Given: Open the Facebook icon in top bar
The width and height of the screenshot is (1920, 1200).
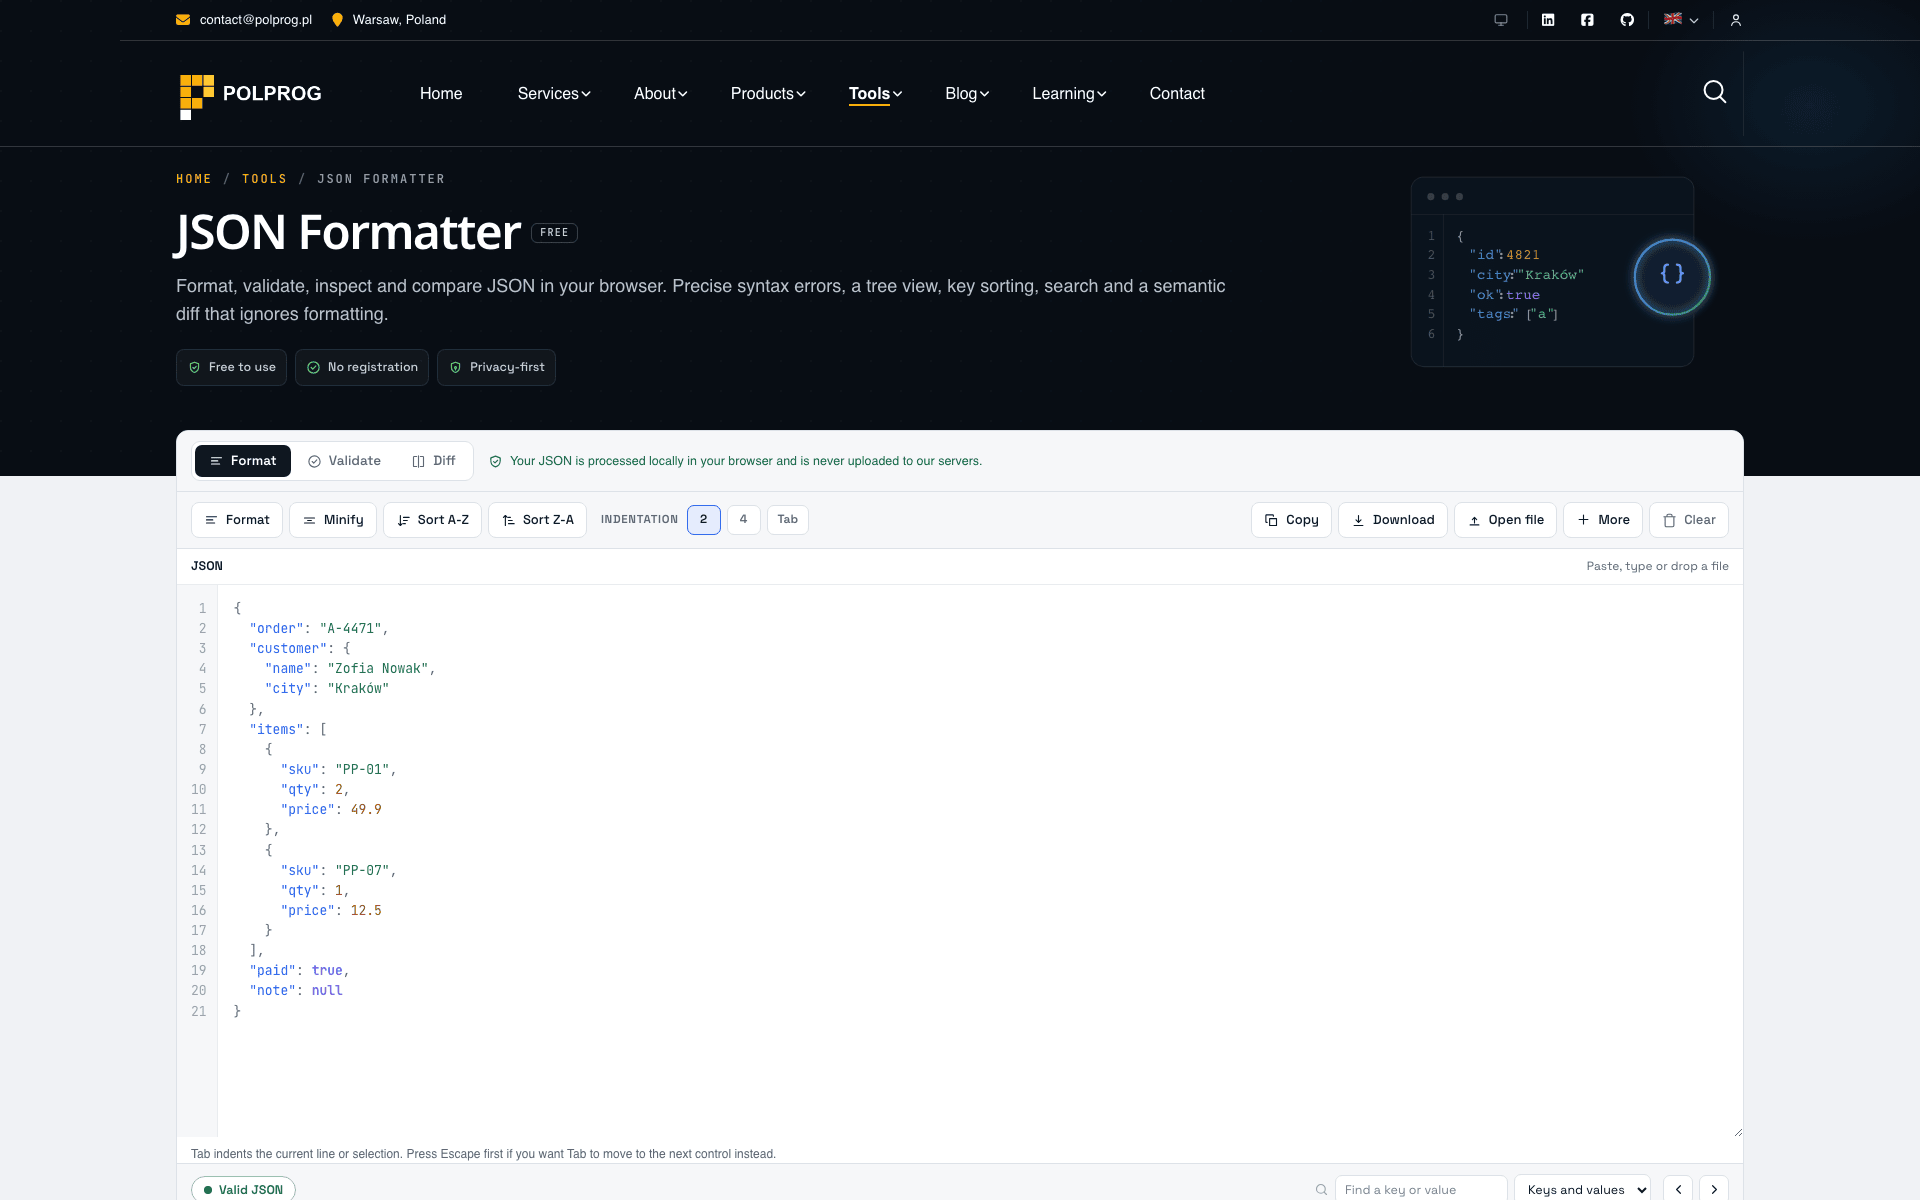Looking at the screenshot, I should pos(1587,20).
